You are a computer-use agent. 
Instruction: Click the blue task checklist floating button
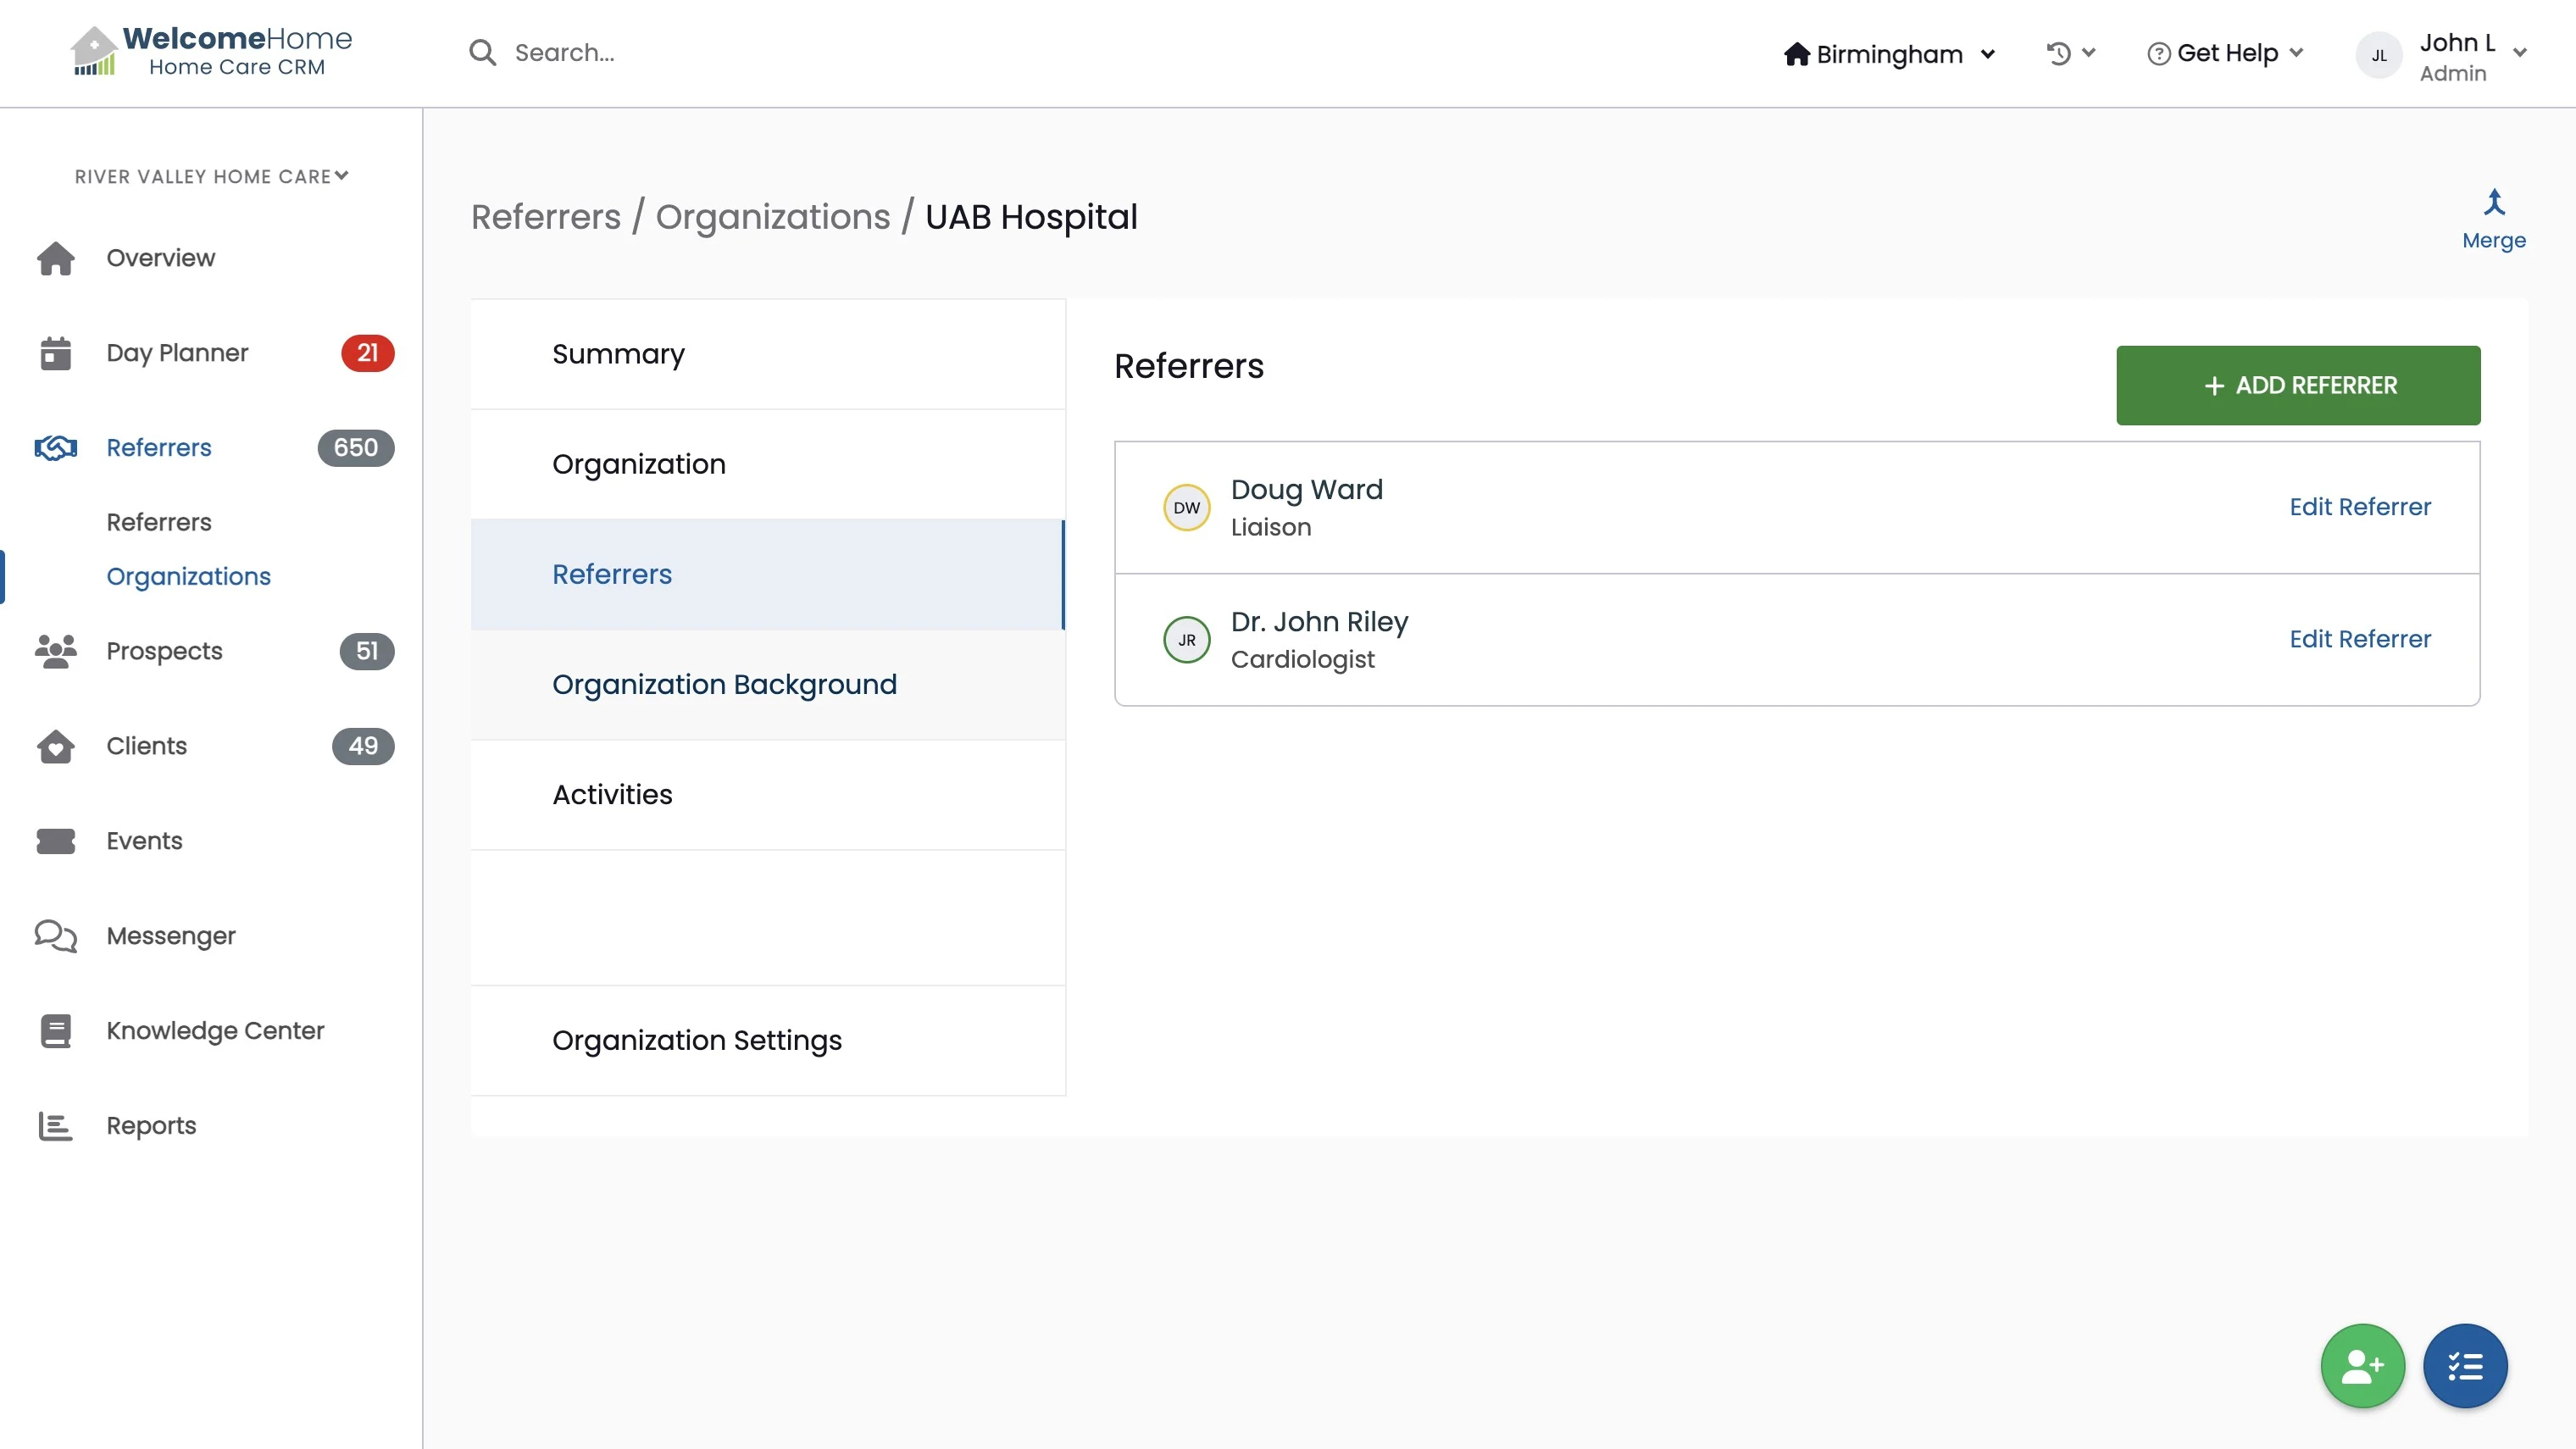(2465, 1366)
